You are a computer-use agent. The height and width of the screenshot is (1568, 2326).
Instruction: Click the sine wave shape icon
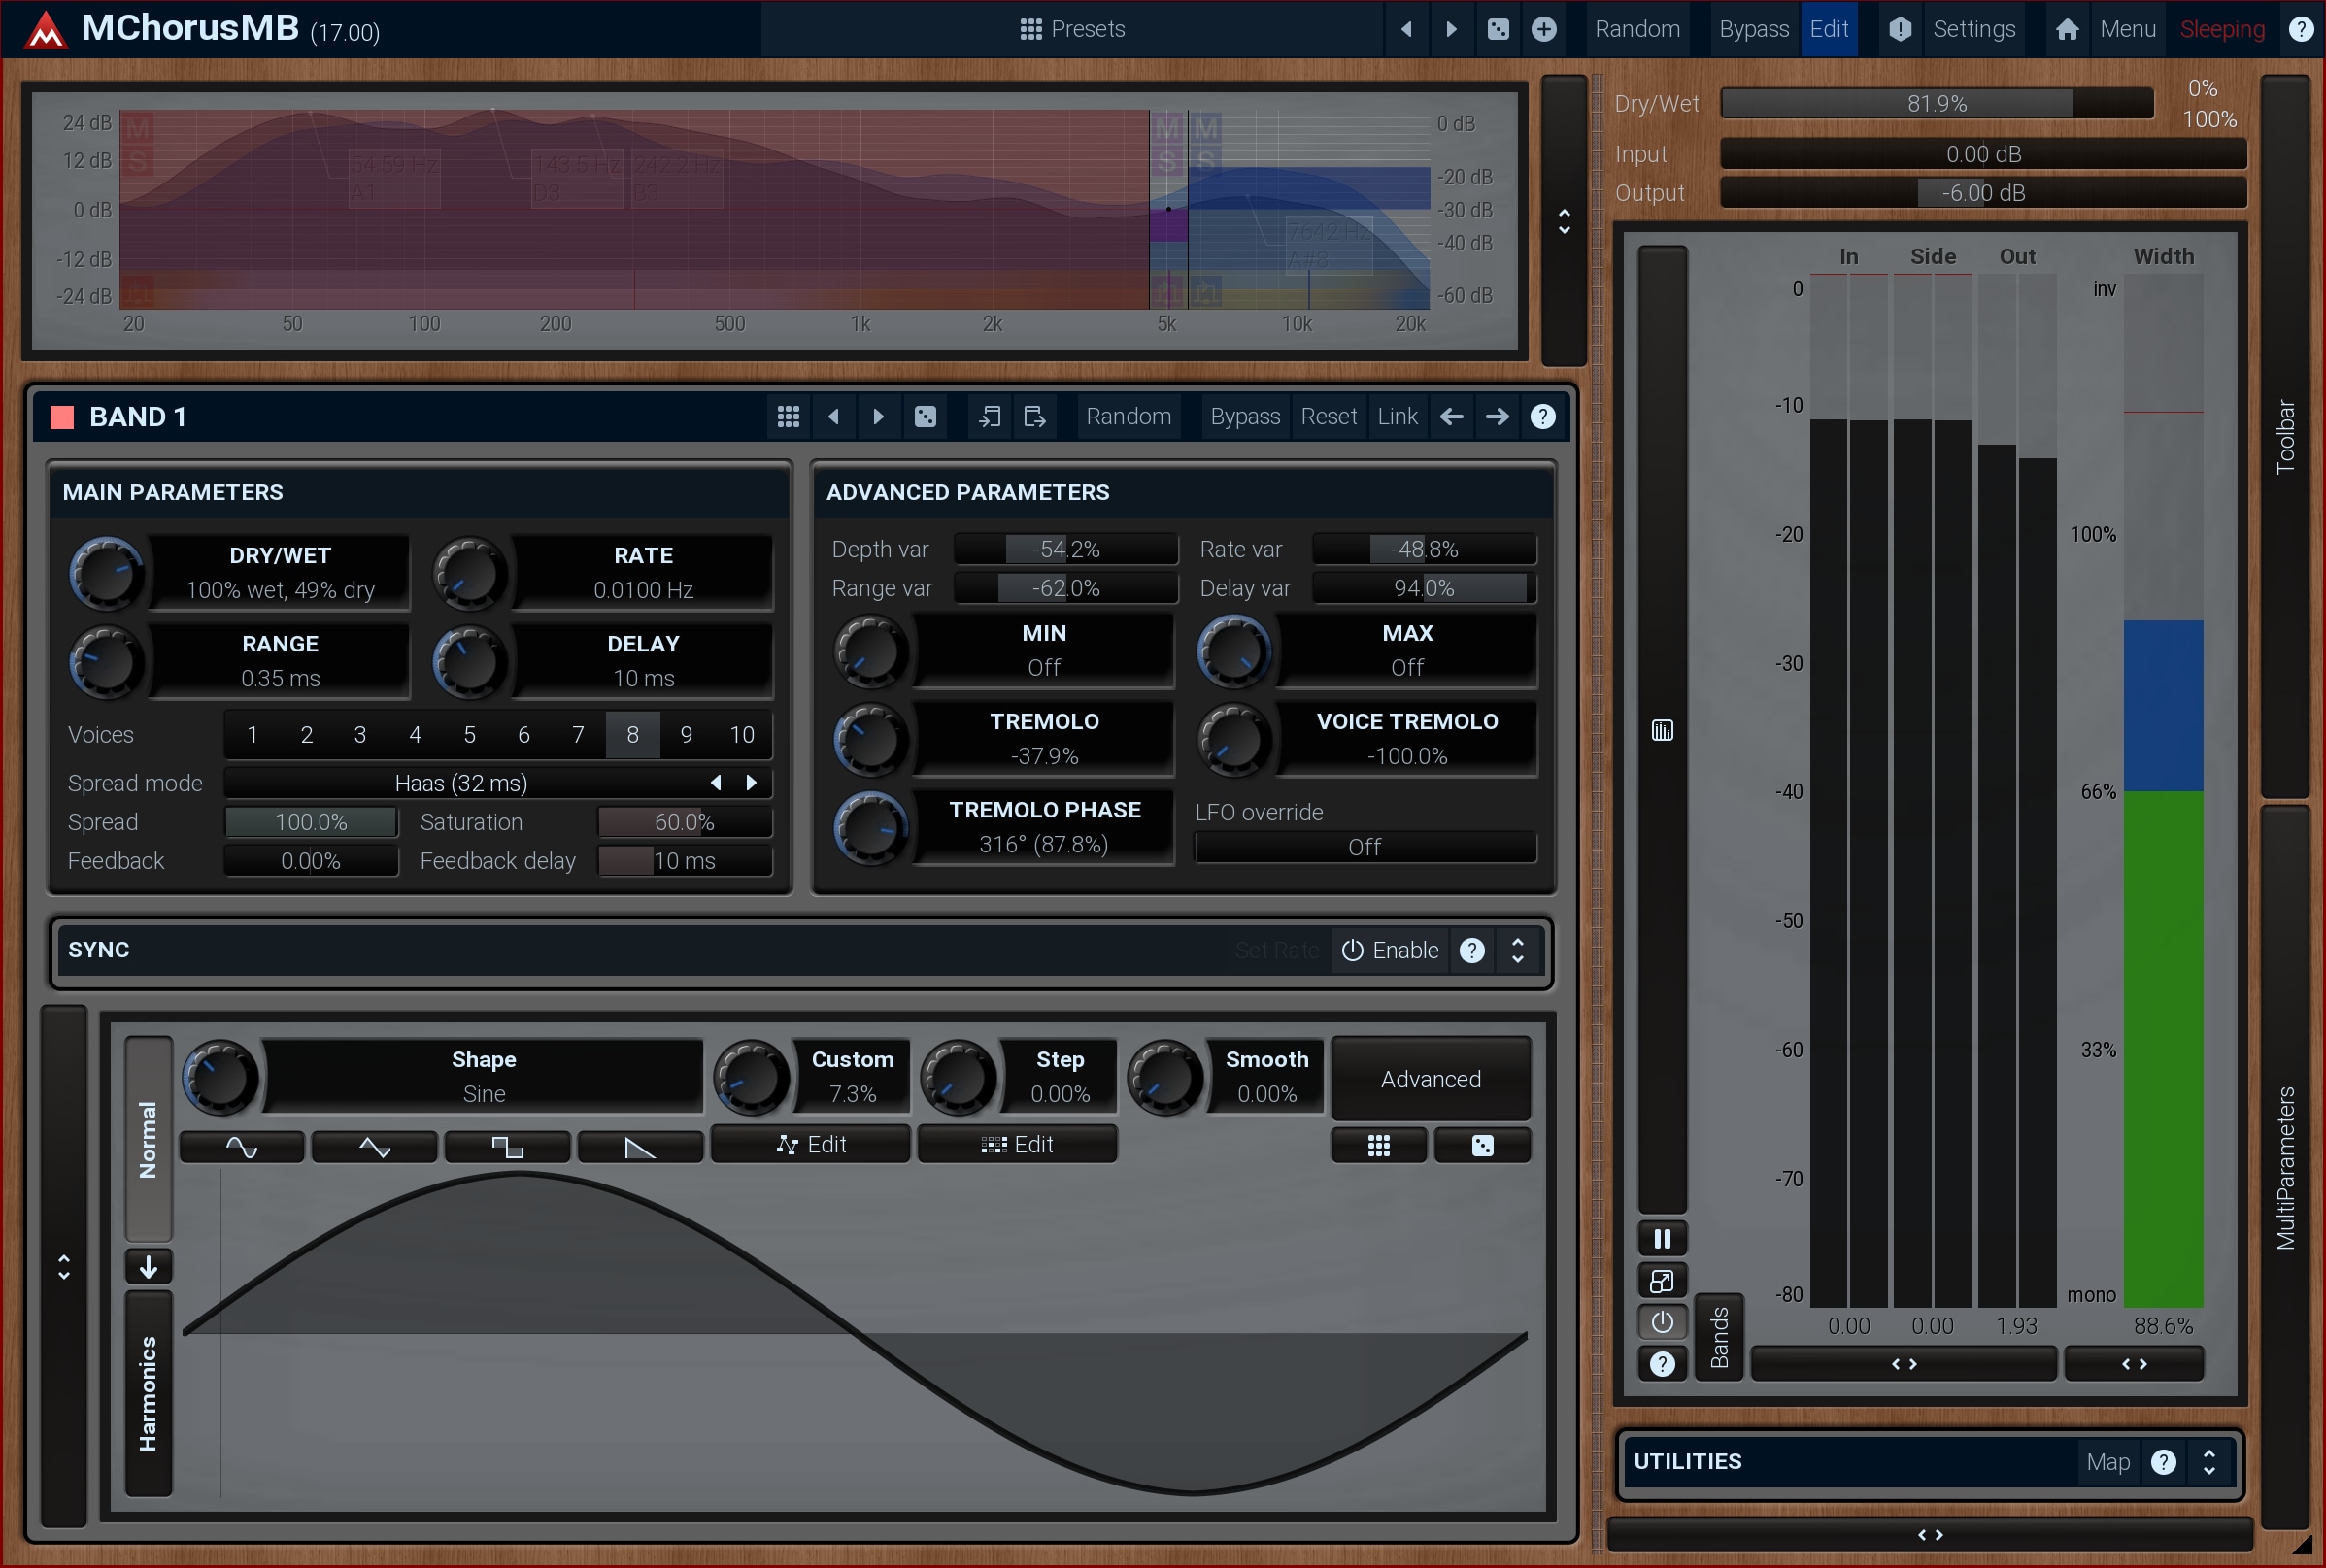coord(242,1146)
